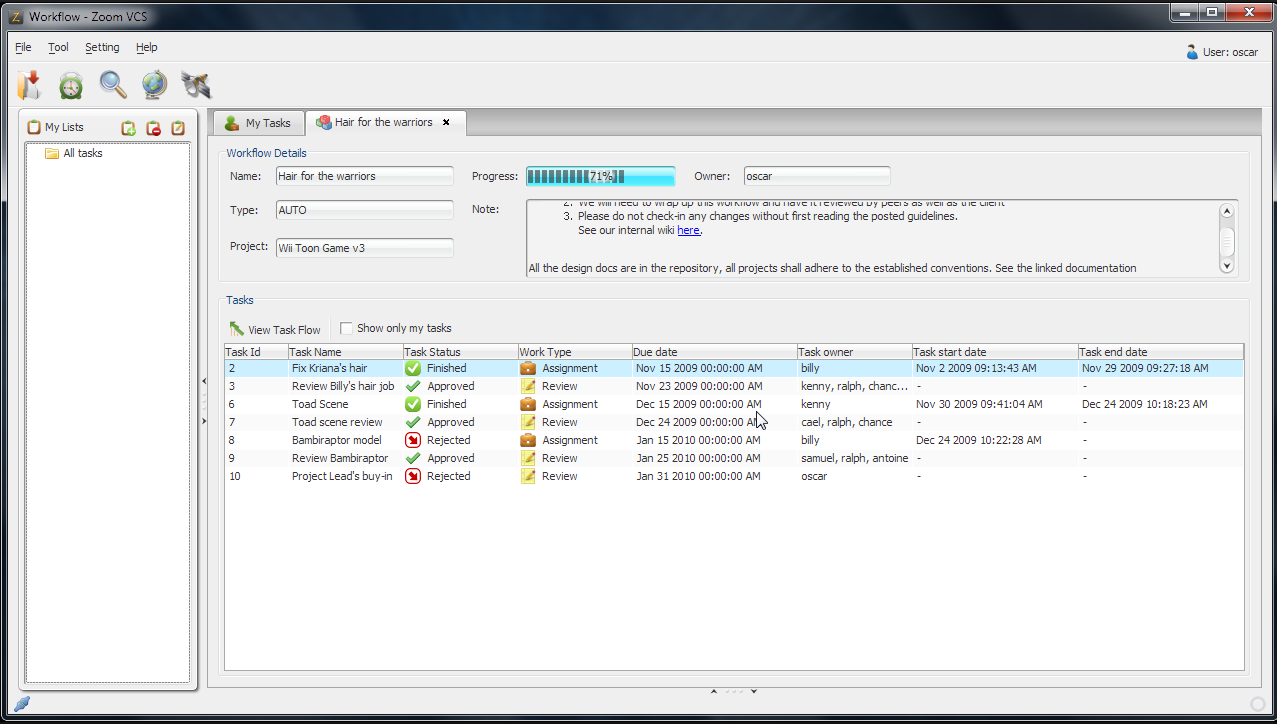
Task: Click the 'cael, ralph, chance' owner cell
Action: [x=846, y=422]
